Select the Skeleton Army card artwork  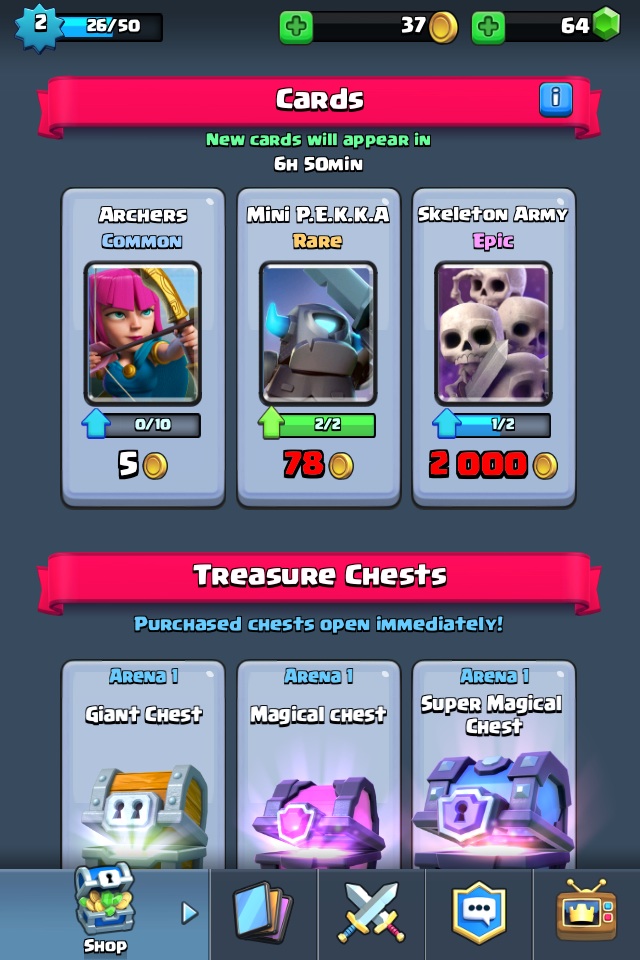click(x=493, y=334)
